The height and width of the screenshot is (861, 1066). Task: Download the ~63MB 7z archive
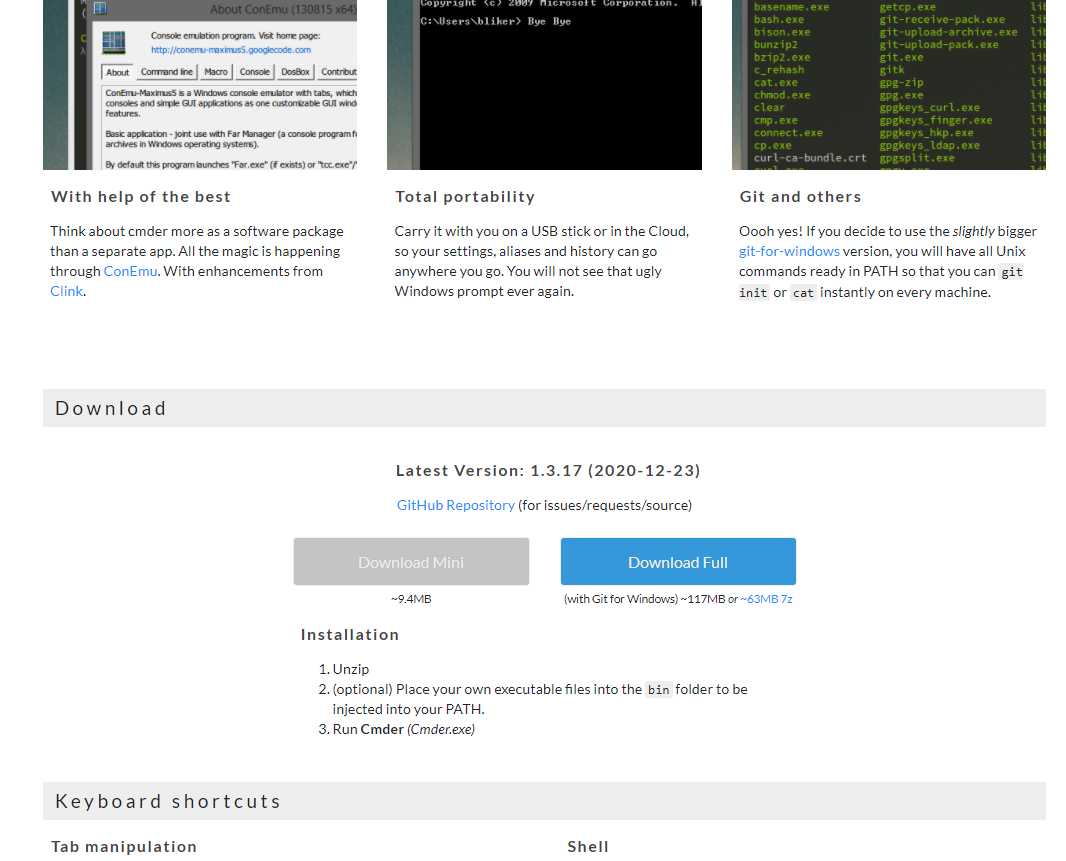[766, 599]
